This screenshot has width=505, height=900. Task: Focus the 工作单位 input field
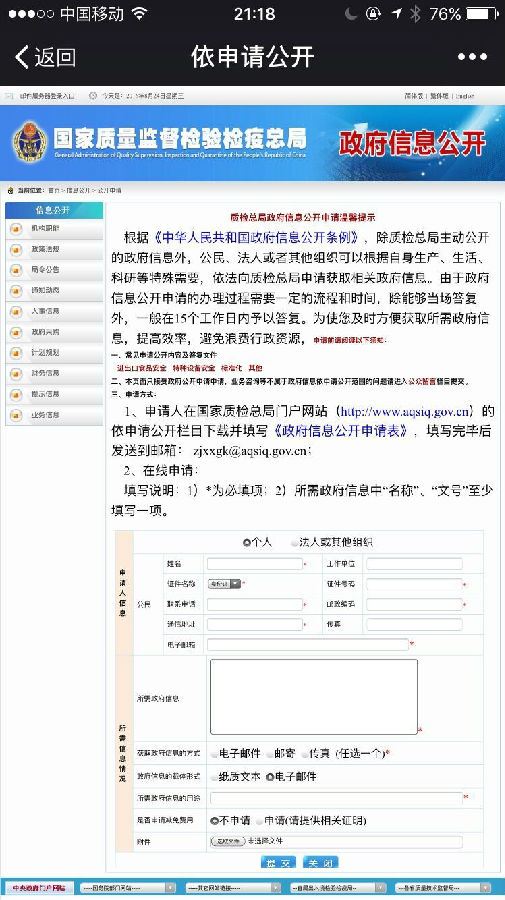pyautogui.click(x=414, y=564)
